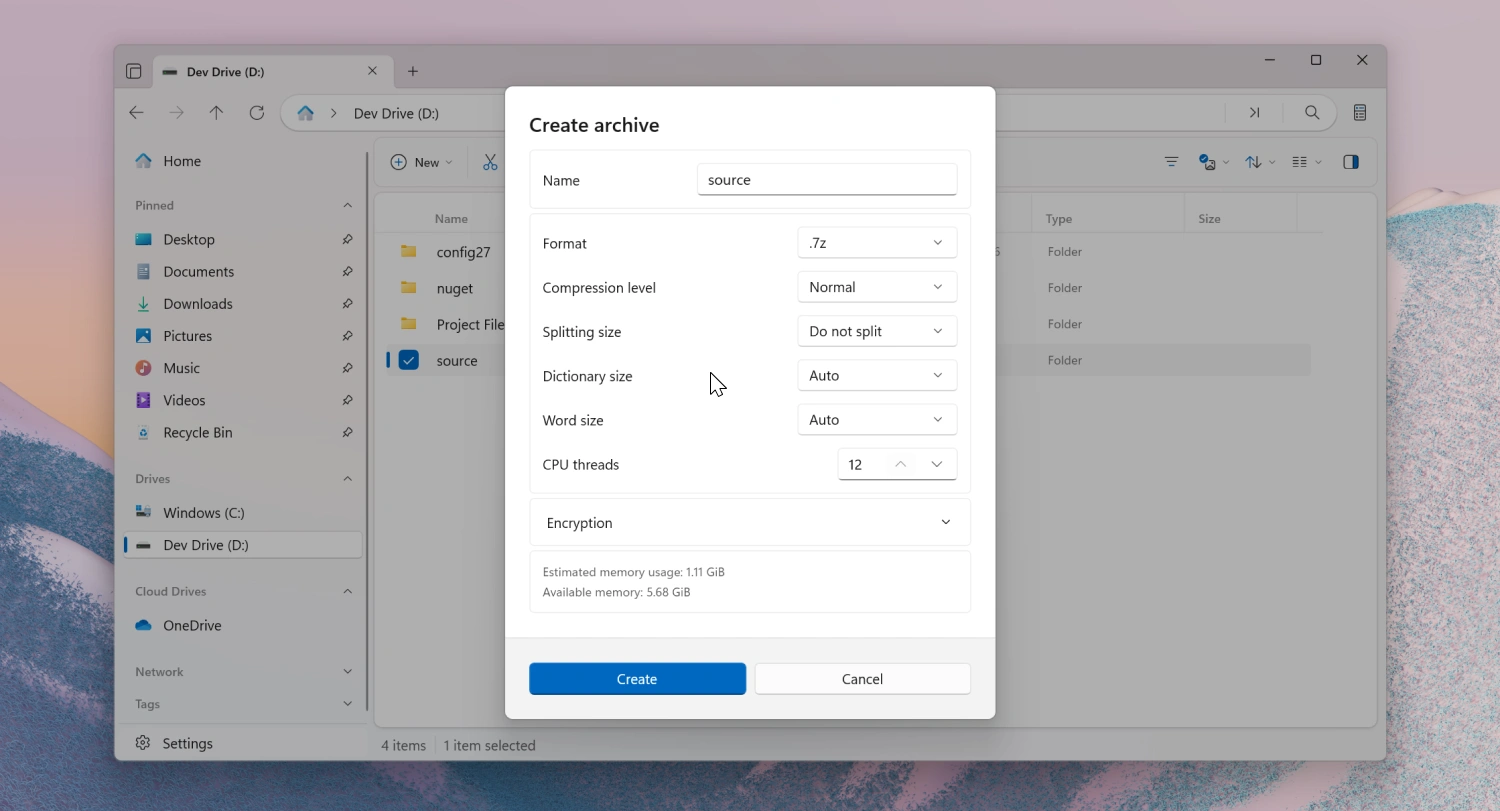Uncheck the source folder checkbox
The height and width of the screenshot is (811, 1500).
(408, 360)
